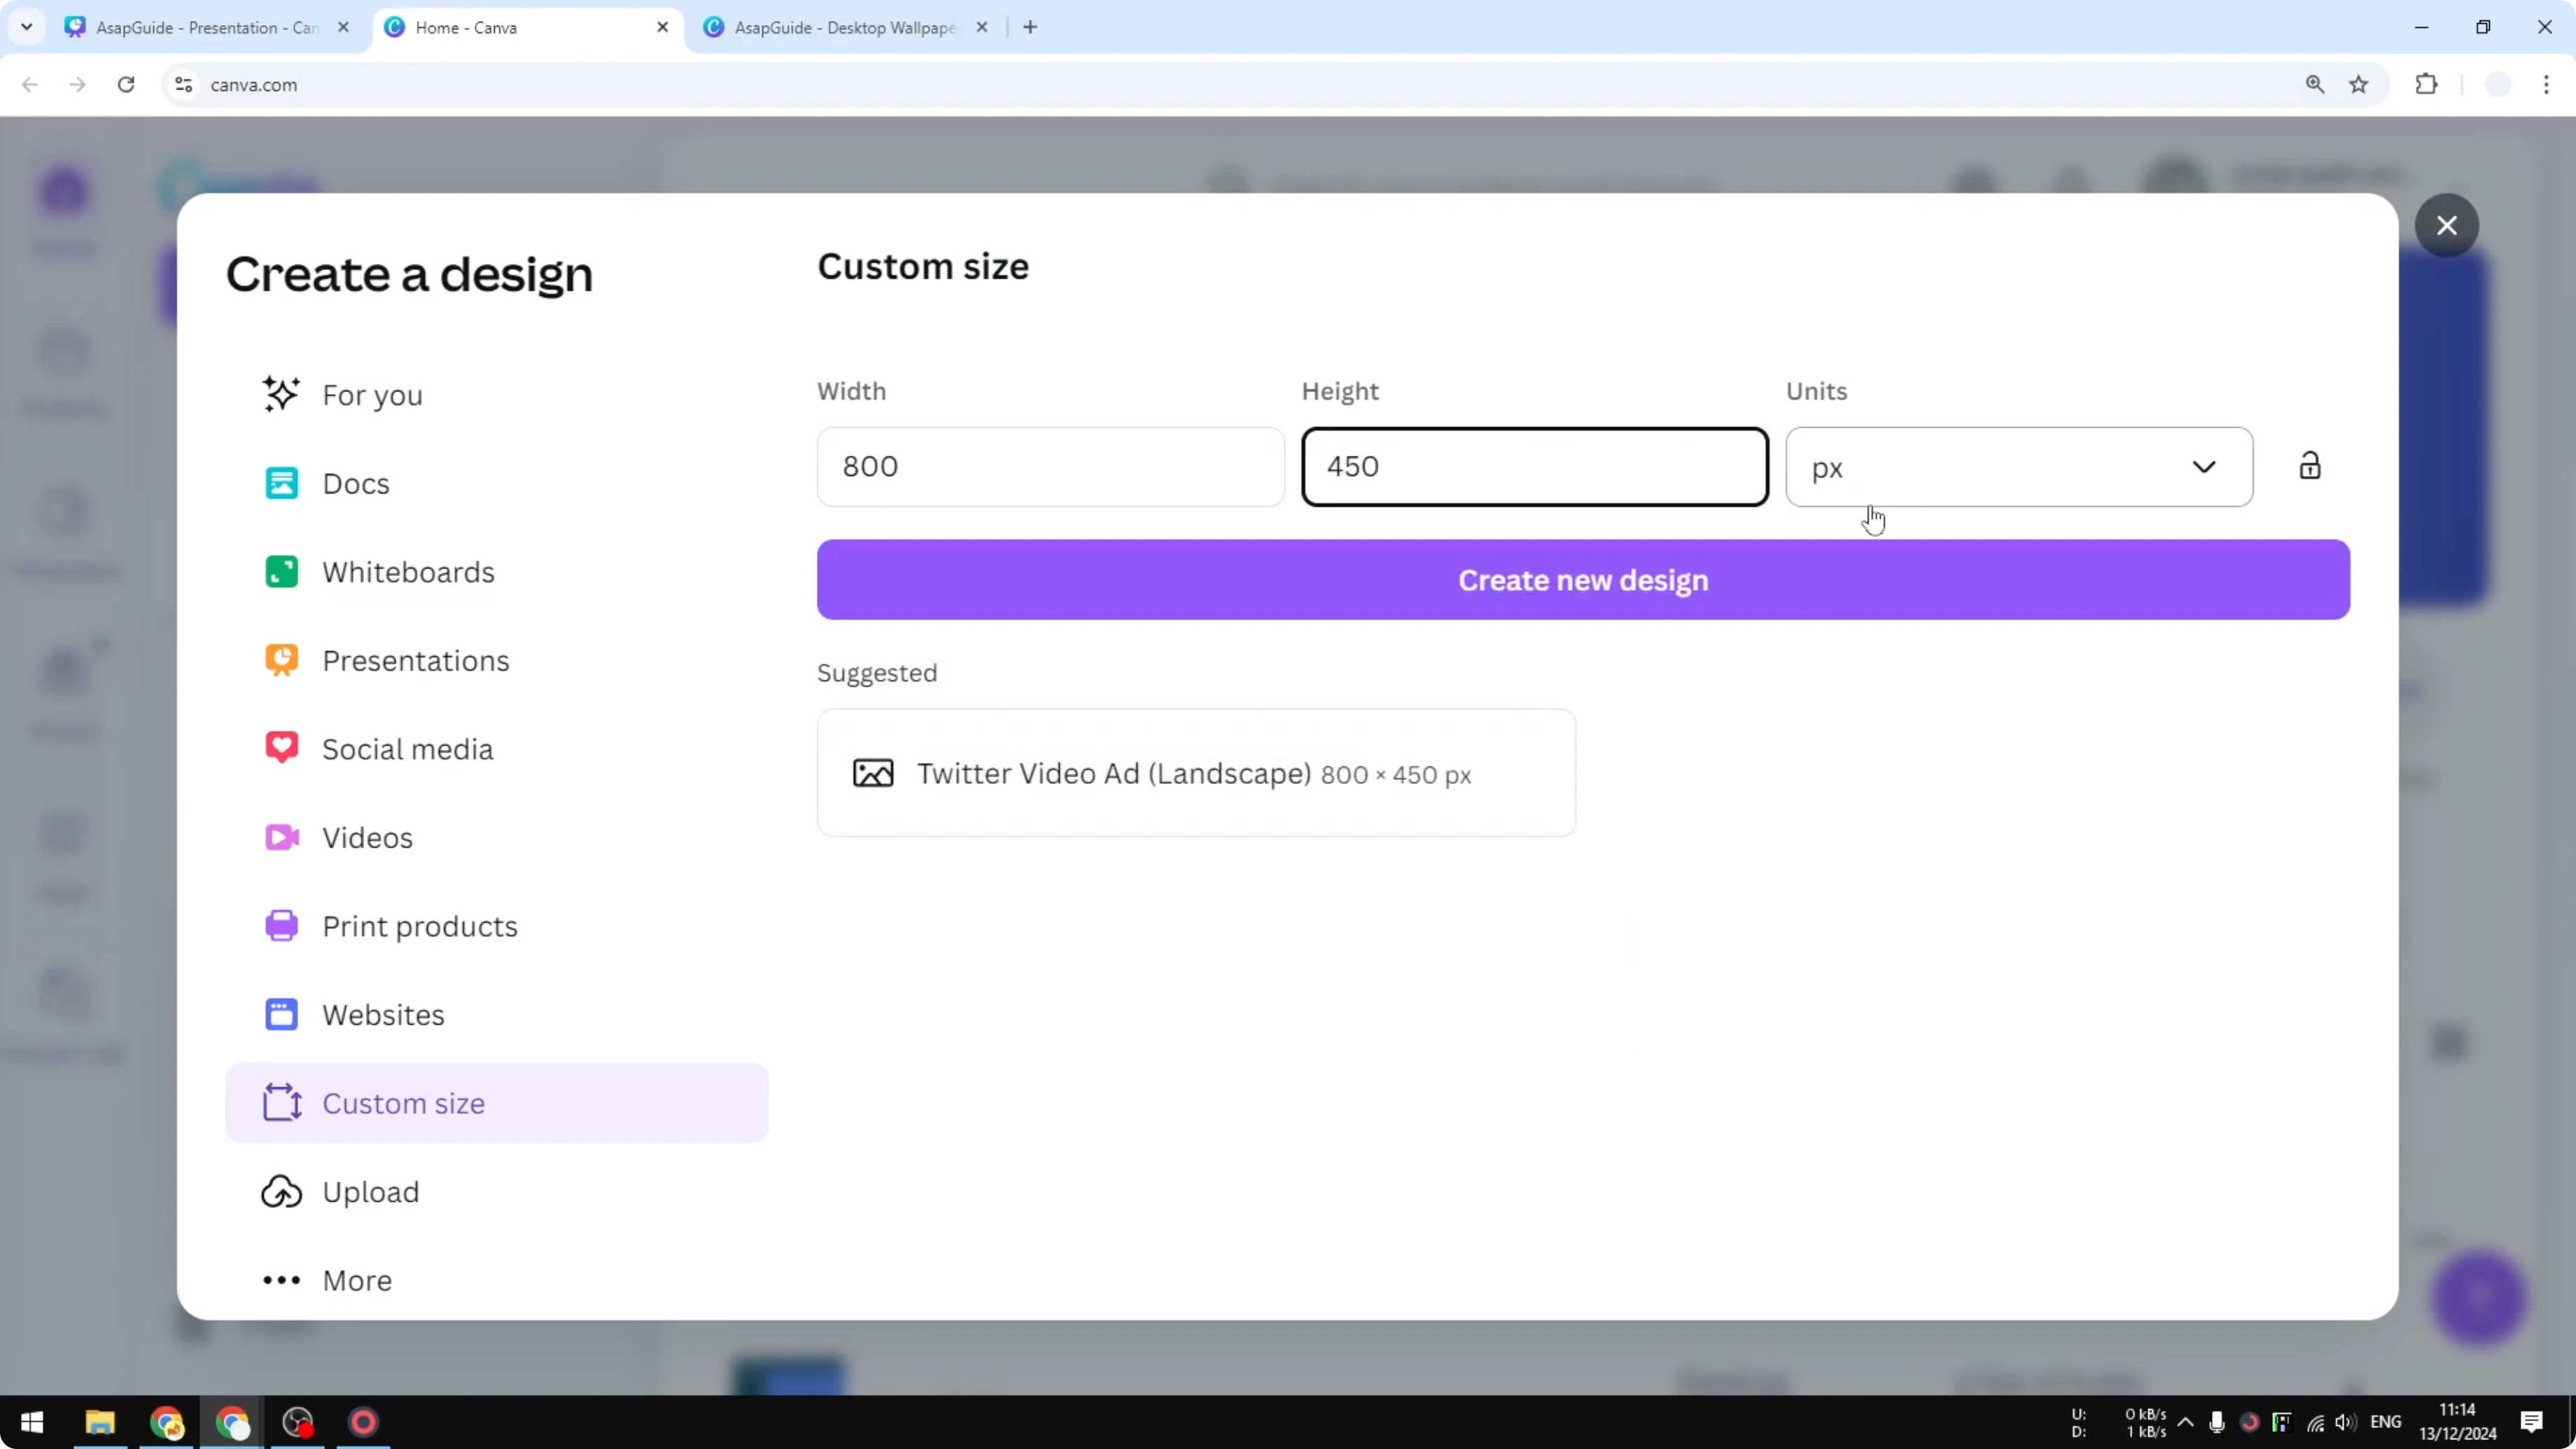This screenshot has height=1449, width=2576.
Task: Select the Social media icon
Action: point(281,747)
